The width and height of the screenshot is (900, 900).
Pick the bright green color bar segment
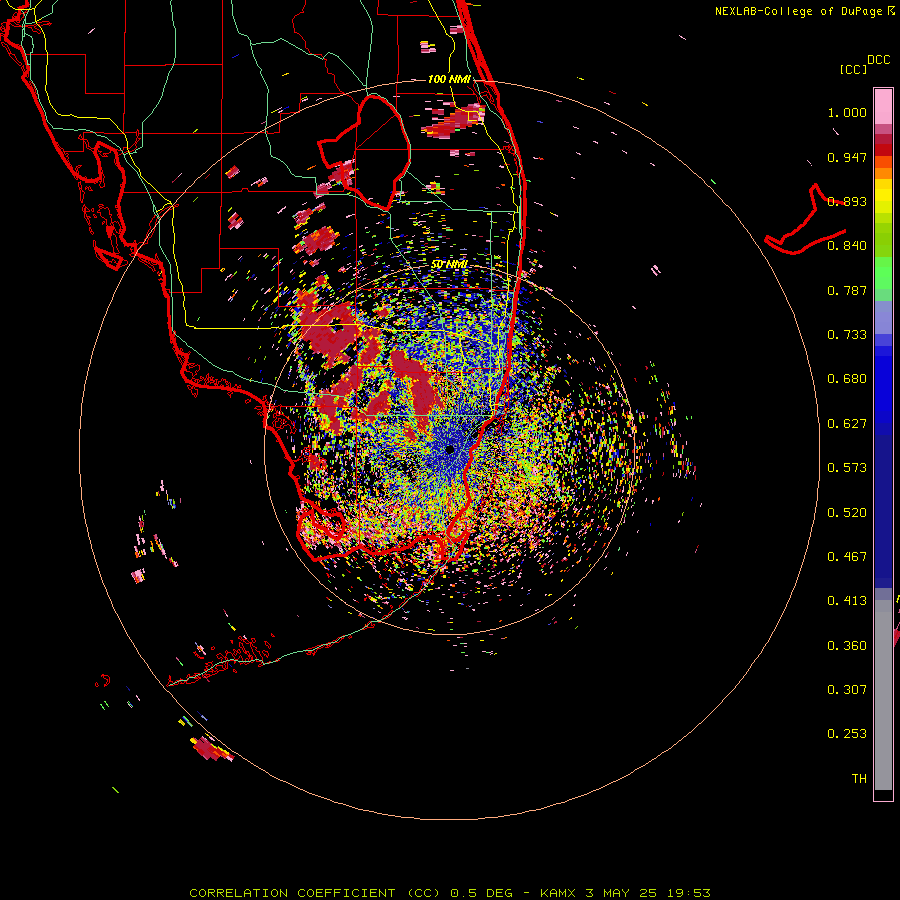tap(883, 273)
